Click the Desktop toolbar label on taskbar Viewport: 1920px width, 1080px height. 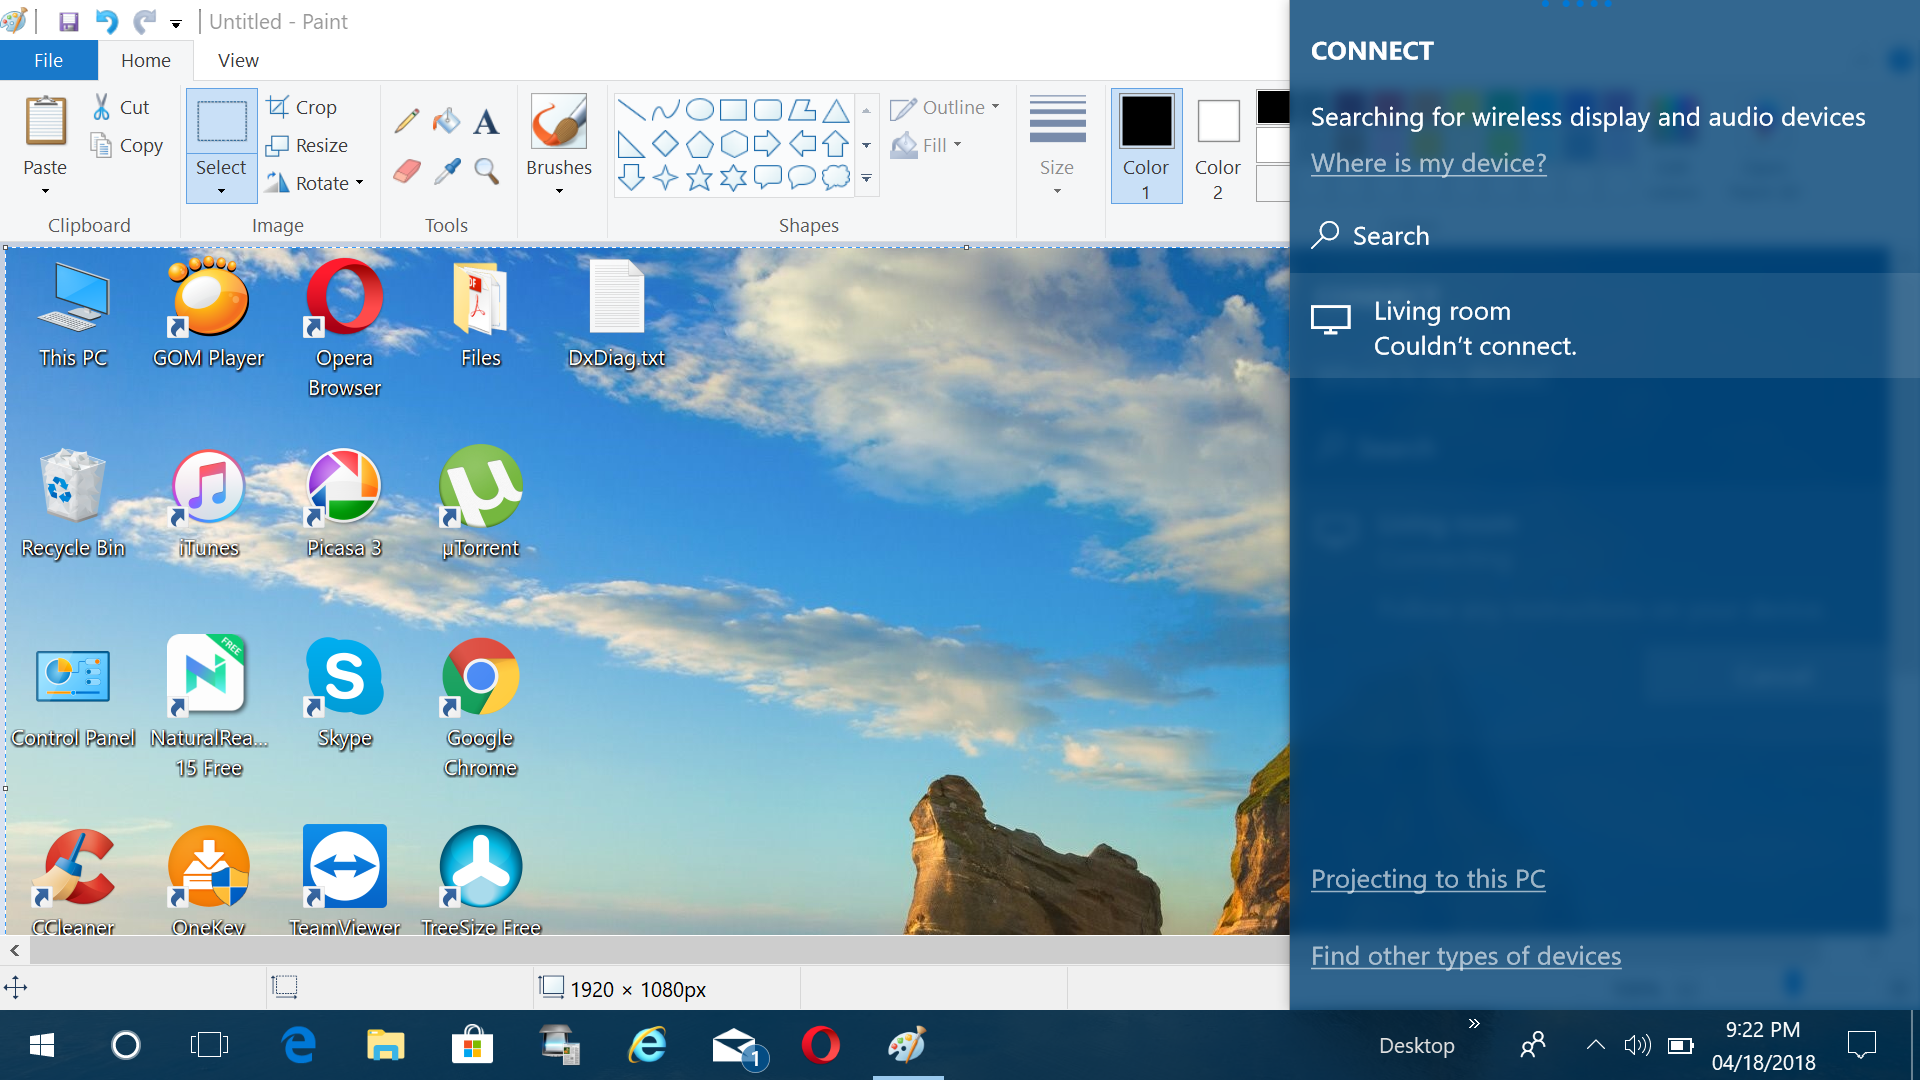1417,1046
